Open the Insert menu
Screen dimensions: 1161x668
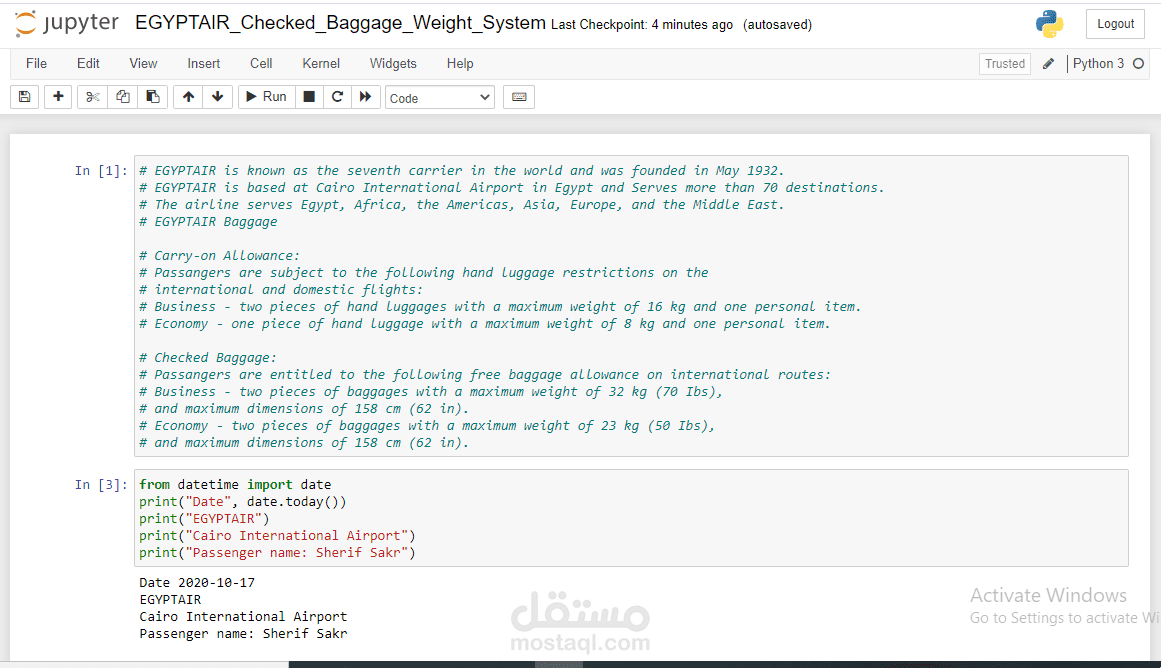point(204,64)
